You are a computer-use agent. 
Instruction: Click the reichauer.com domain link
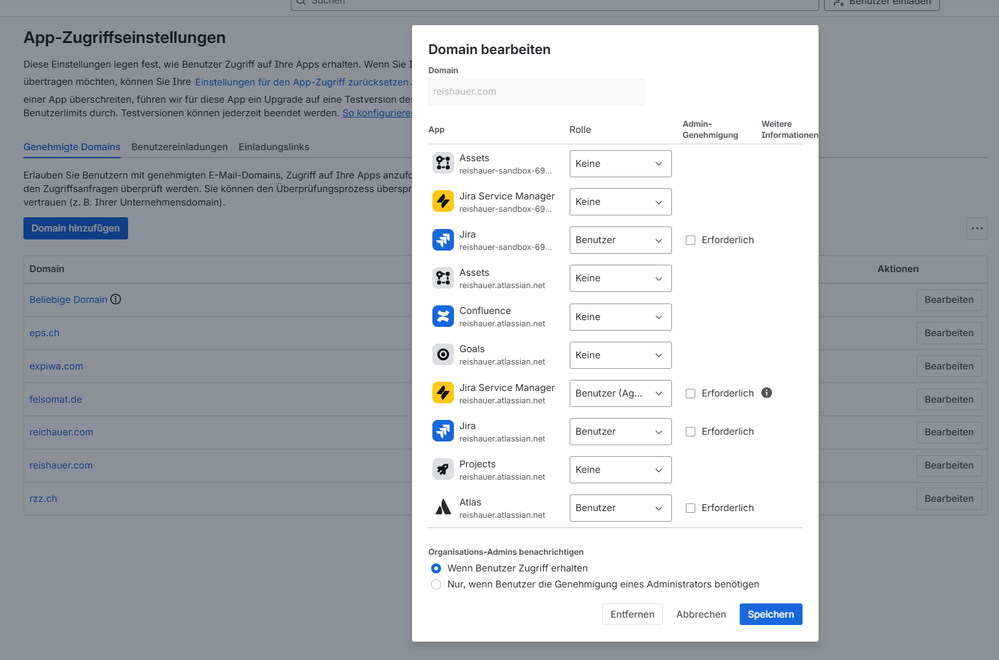(x=61, y=432)
